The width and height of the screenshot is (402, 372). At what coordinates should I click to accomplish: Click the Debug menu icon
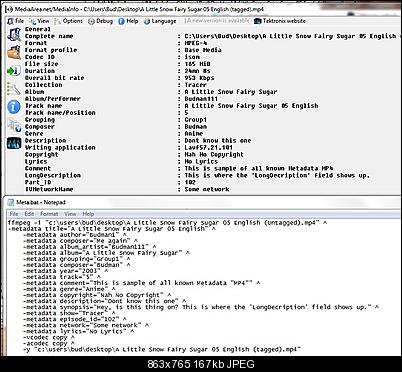[x=91, y=21]
